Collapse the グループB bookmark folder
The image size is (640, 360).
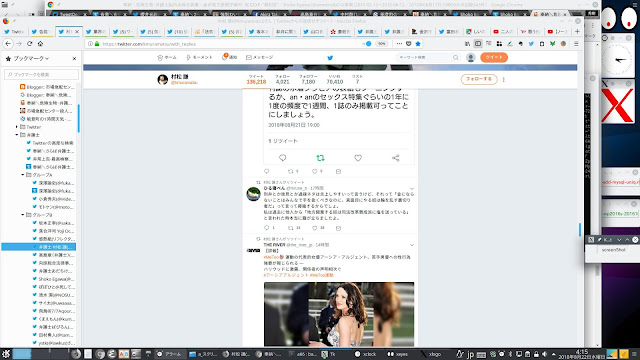23,215
